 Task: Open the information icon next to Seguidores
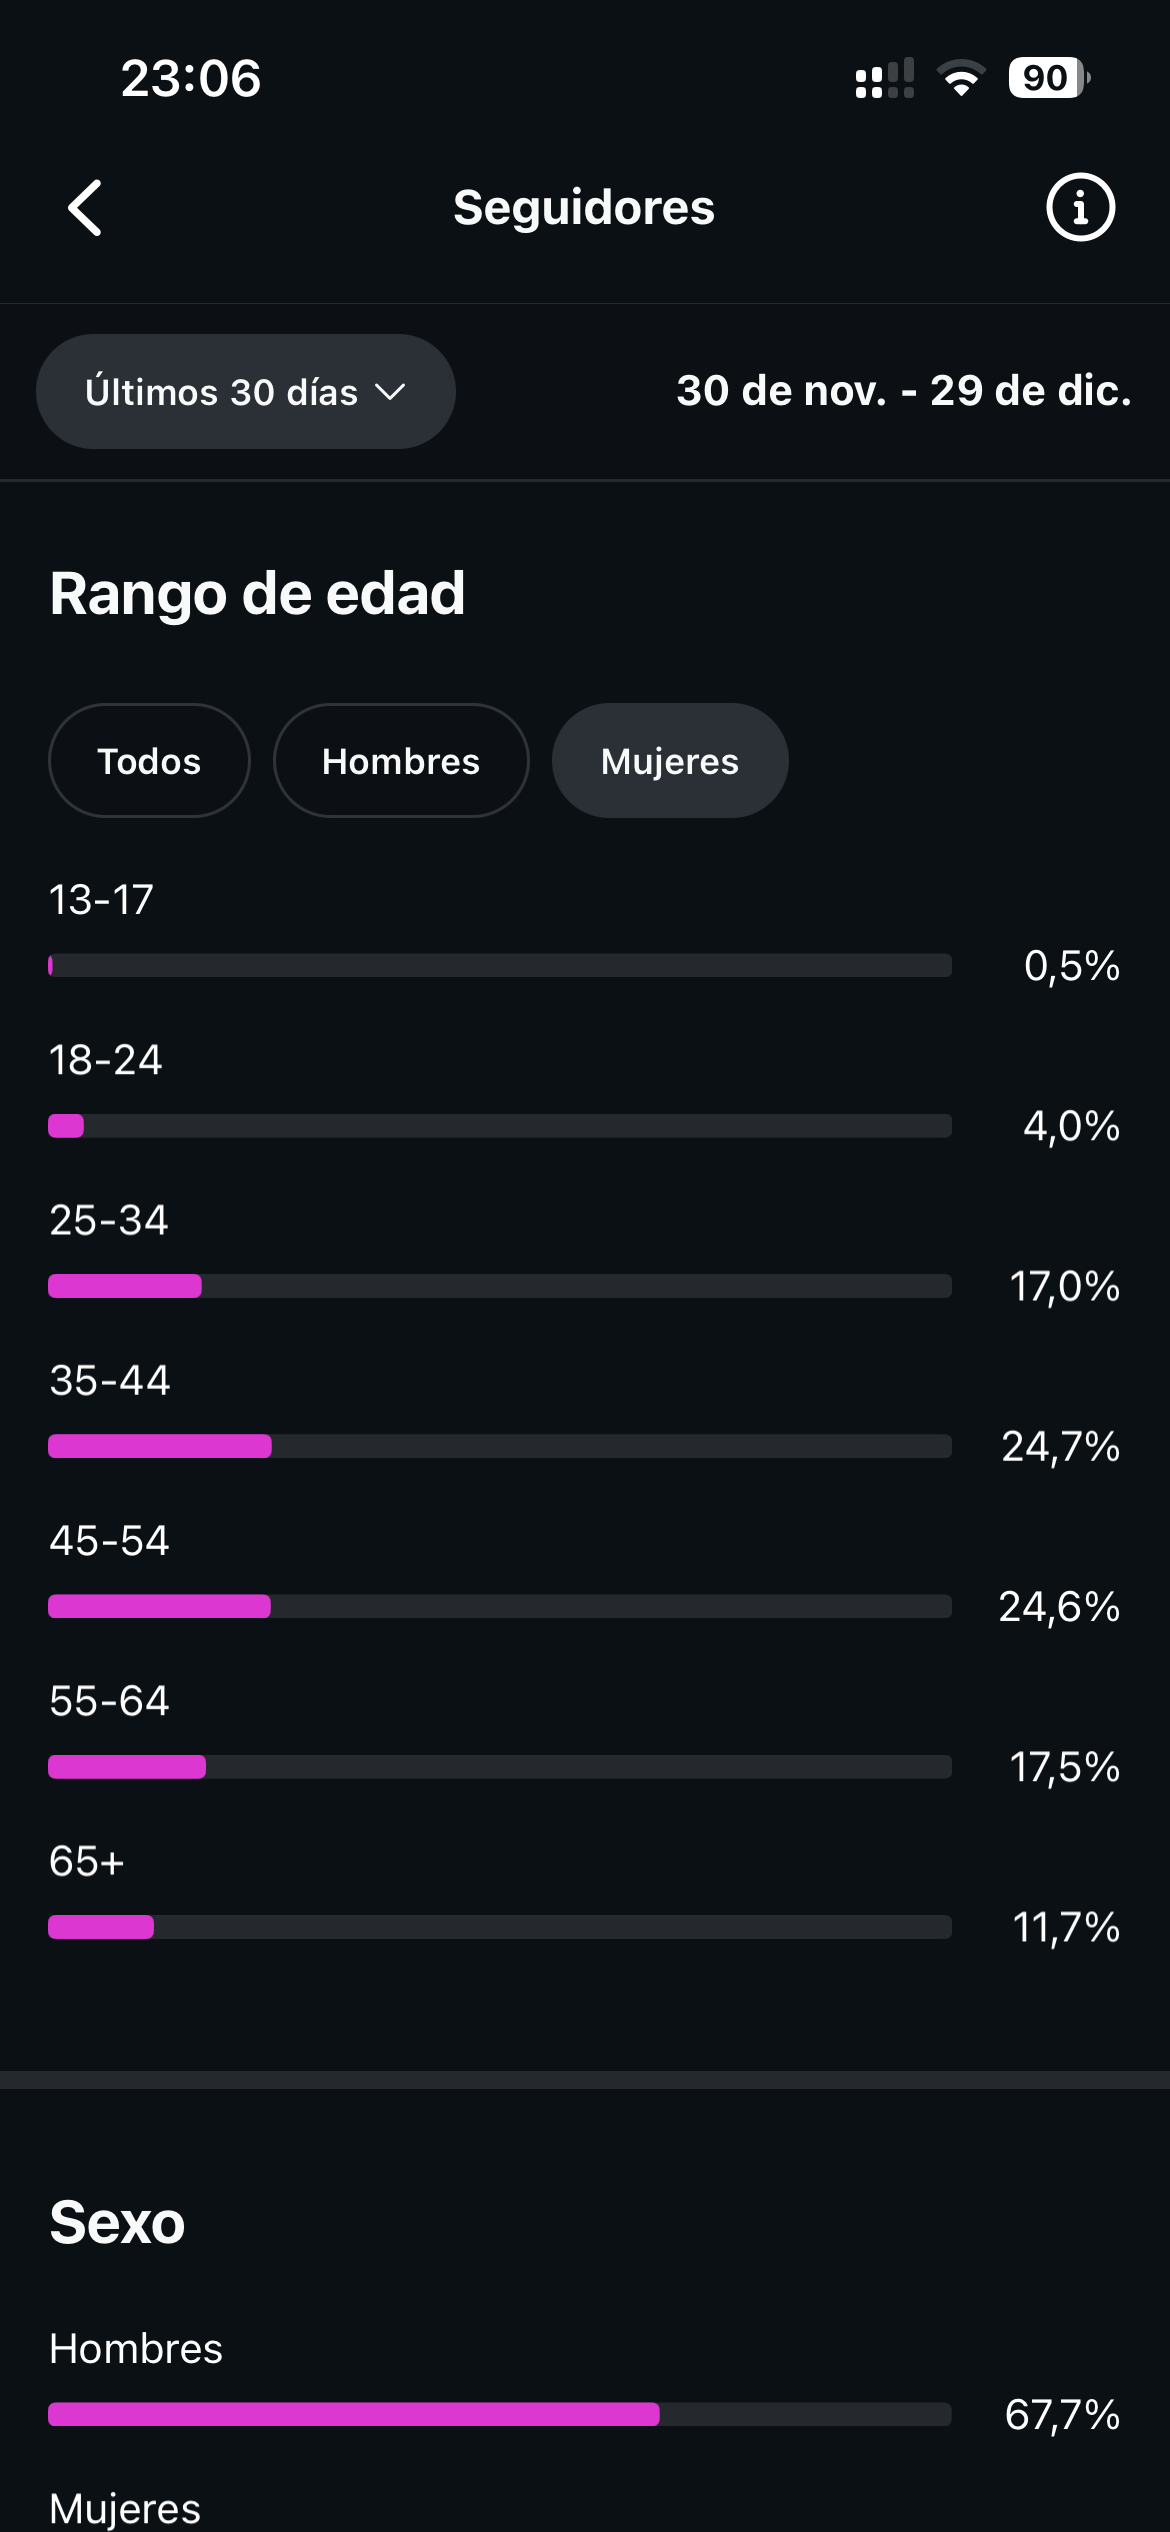coord(1079,207)
